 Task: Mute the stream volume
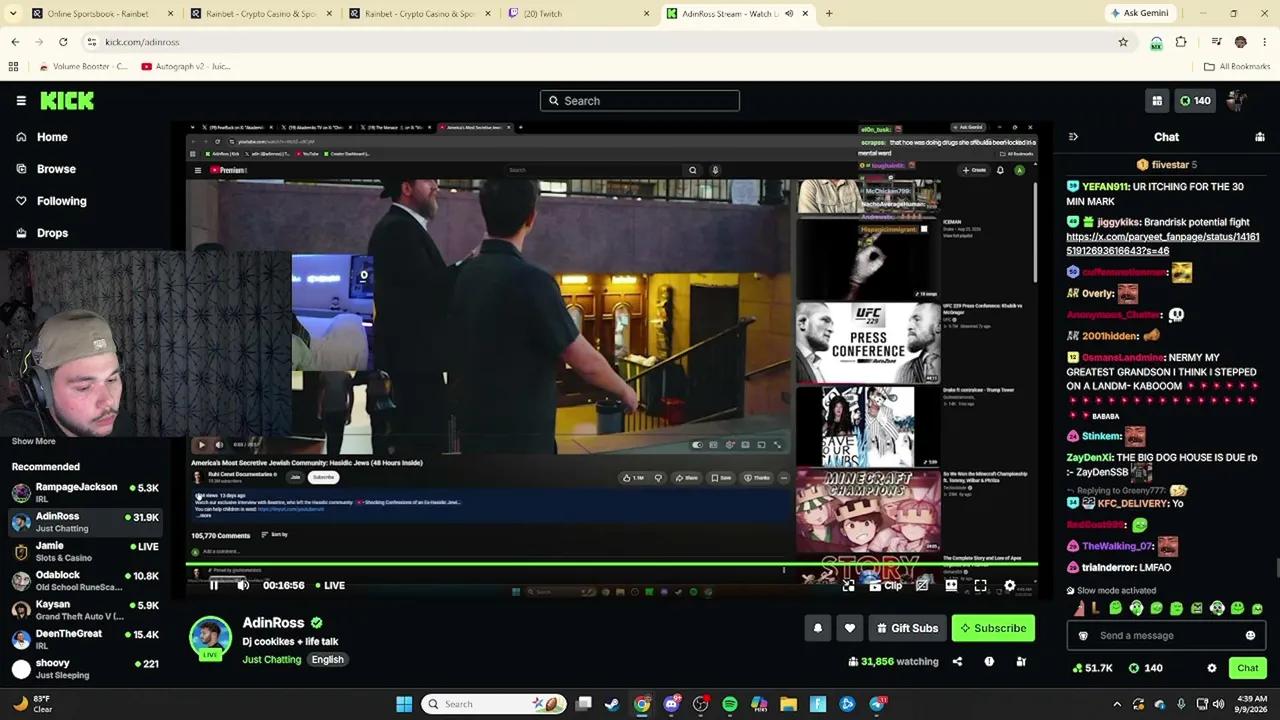pos(243,585)
